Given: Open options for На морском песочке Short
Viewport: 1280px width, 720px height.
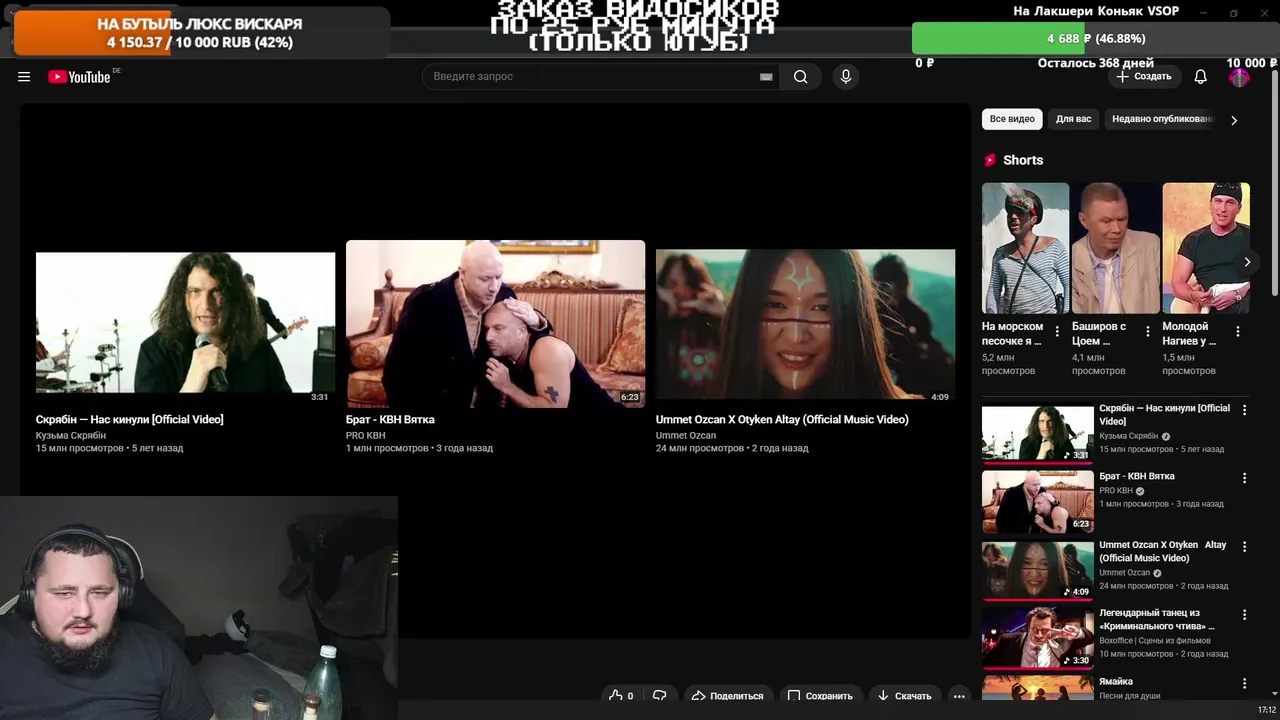Looking at the screenshot, I should coord(1057,332).
